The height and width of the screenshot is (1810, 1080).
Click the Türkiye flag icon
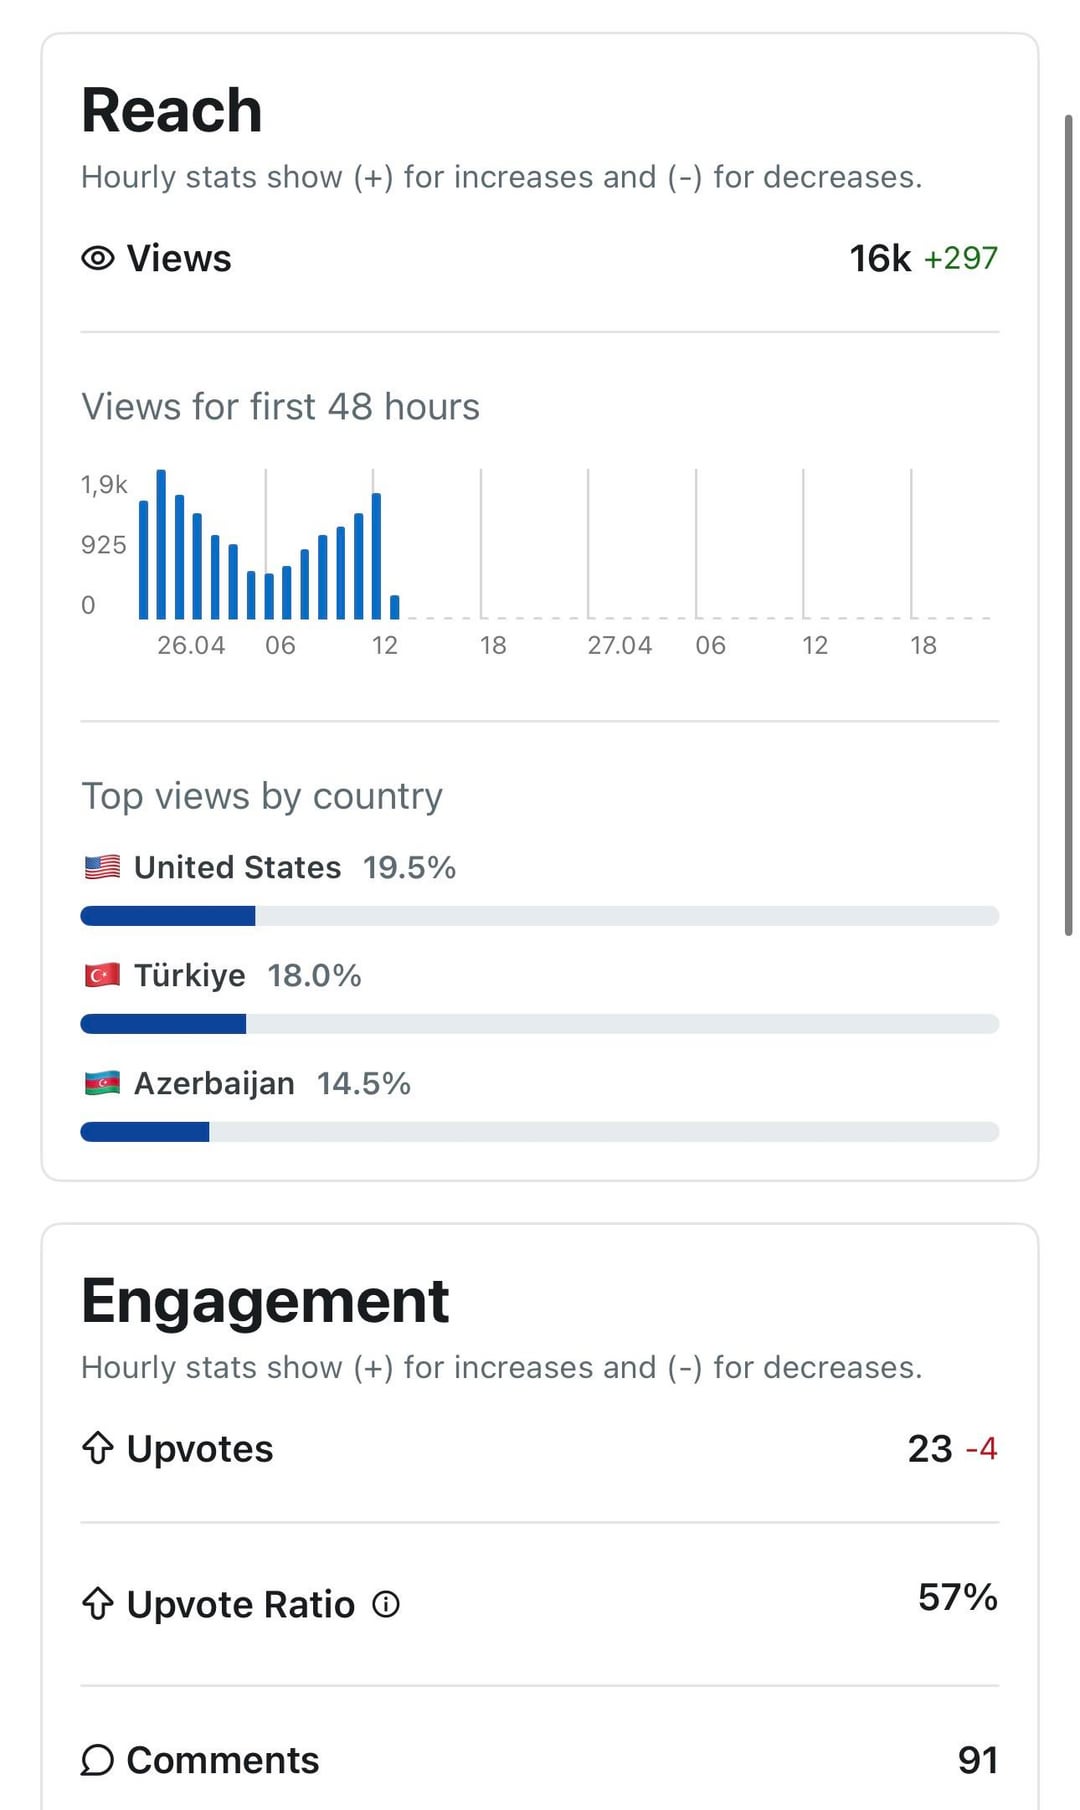click(x=102, y=975)
